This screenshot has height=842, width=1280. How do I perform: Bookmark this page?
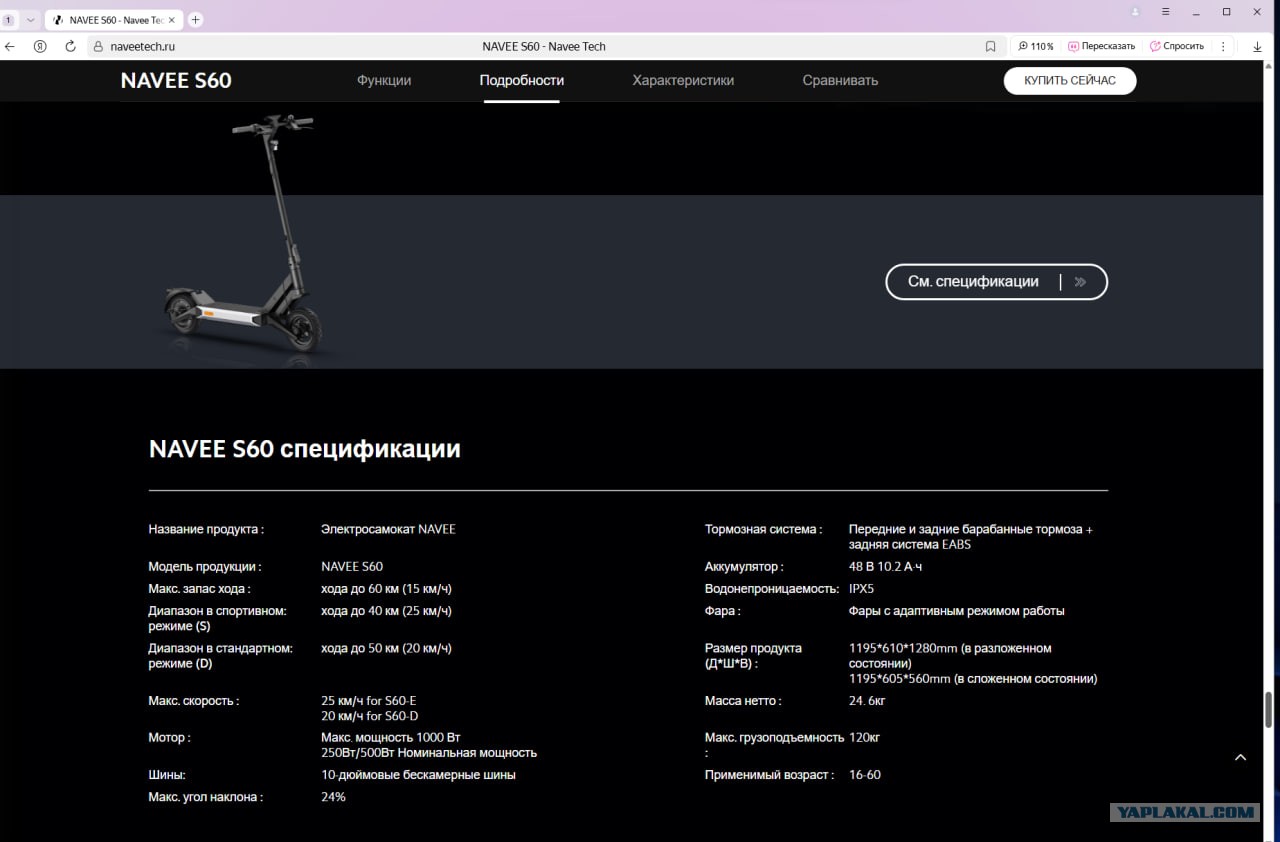tap(990, 46)
